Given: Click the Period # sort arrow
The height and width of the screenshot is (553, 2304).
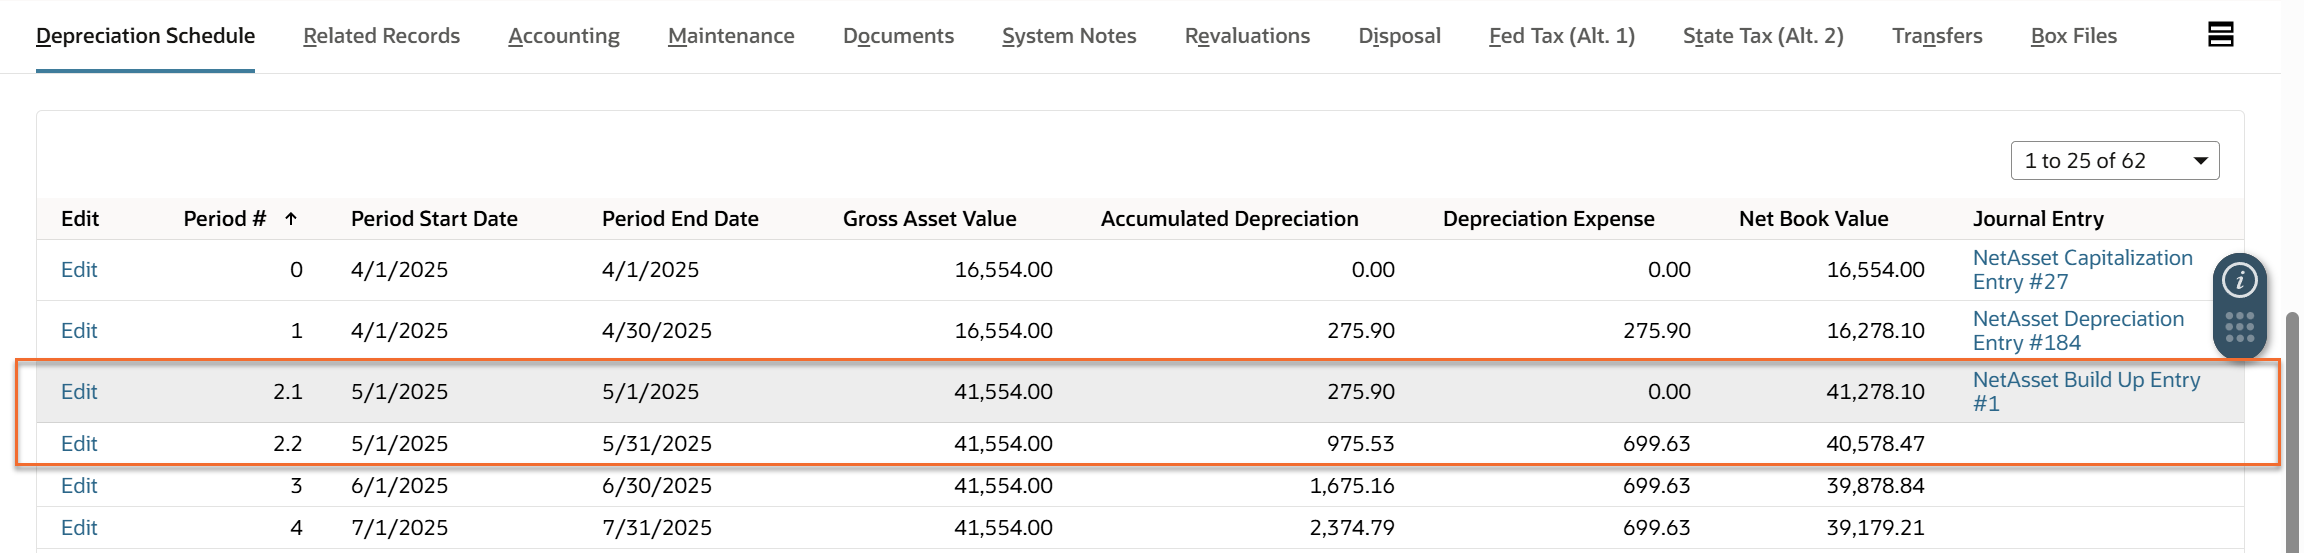Looking at the screenshot, I should pyautogui.click(x=291, y=219).
